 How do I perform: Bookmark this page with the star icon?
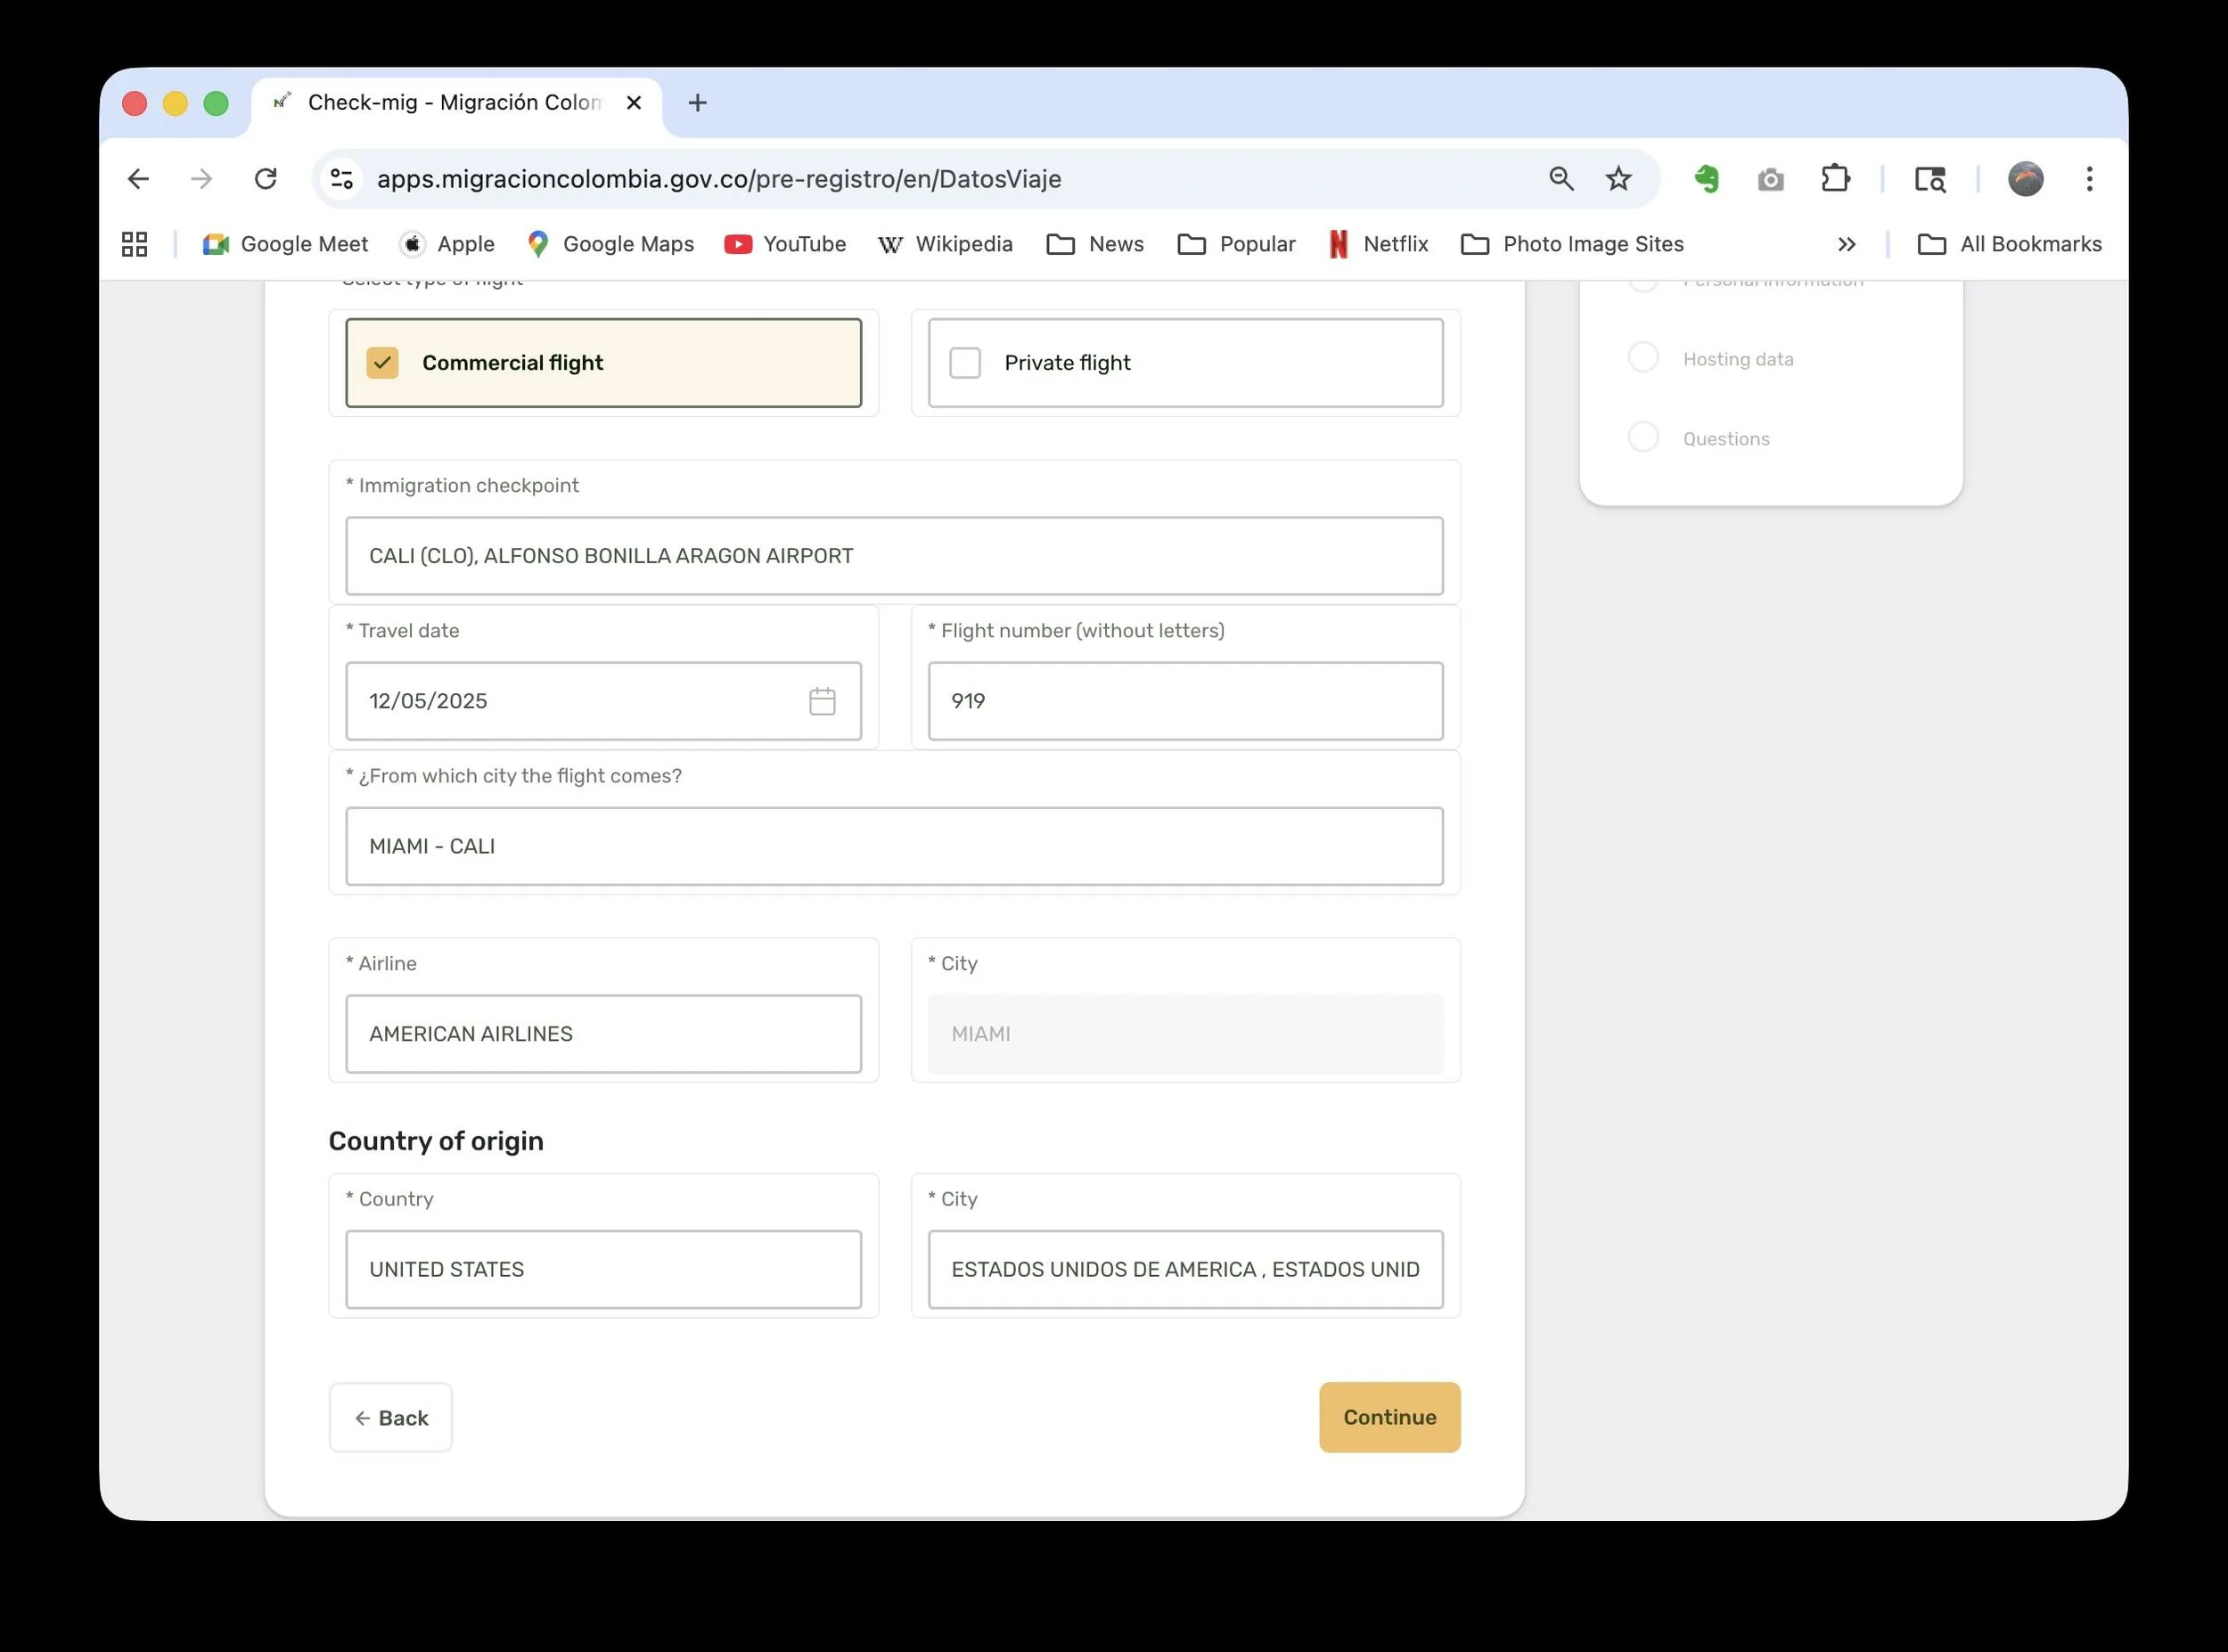[1618, 179]
